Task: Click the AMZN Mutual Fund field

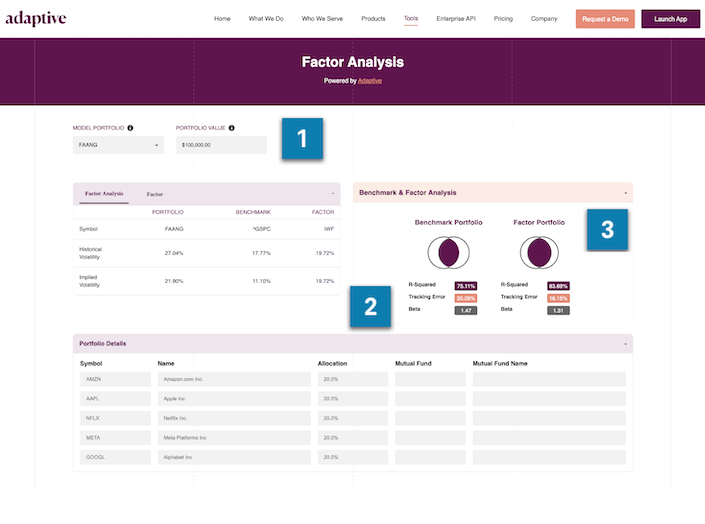Action: [430, 379]
